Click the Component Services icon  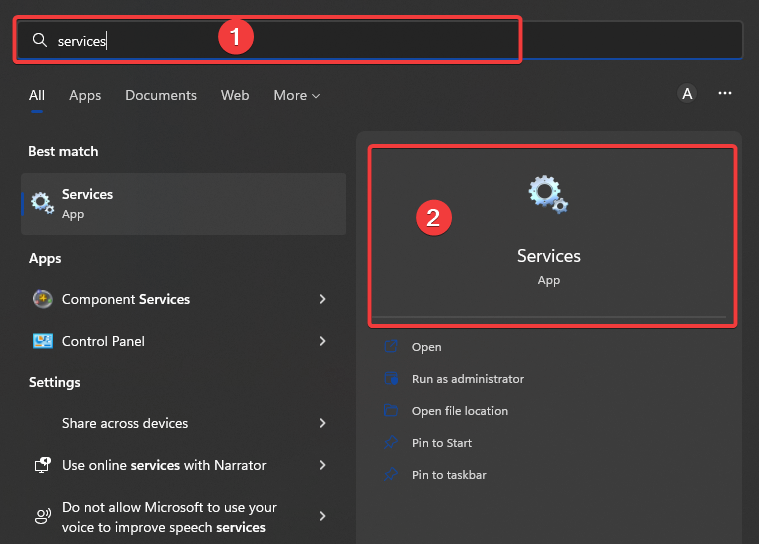[x=43, y=299]
